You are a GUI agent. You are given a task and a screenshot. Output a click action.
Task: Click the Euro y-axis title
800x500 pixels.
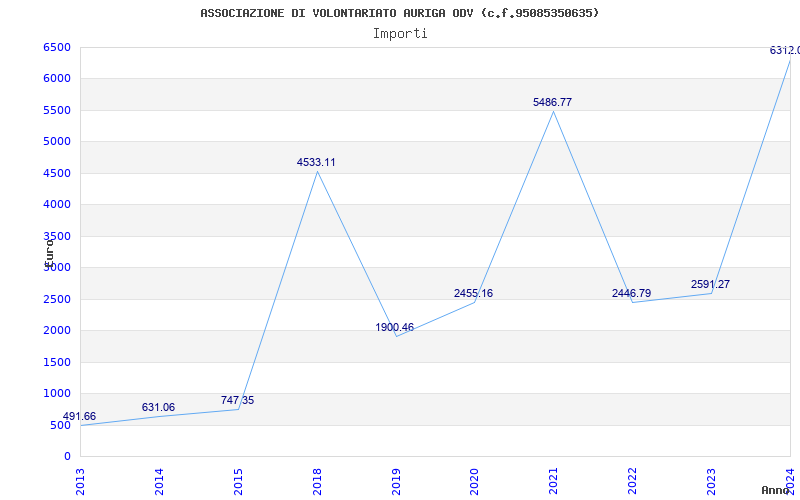pos(49,252)
